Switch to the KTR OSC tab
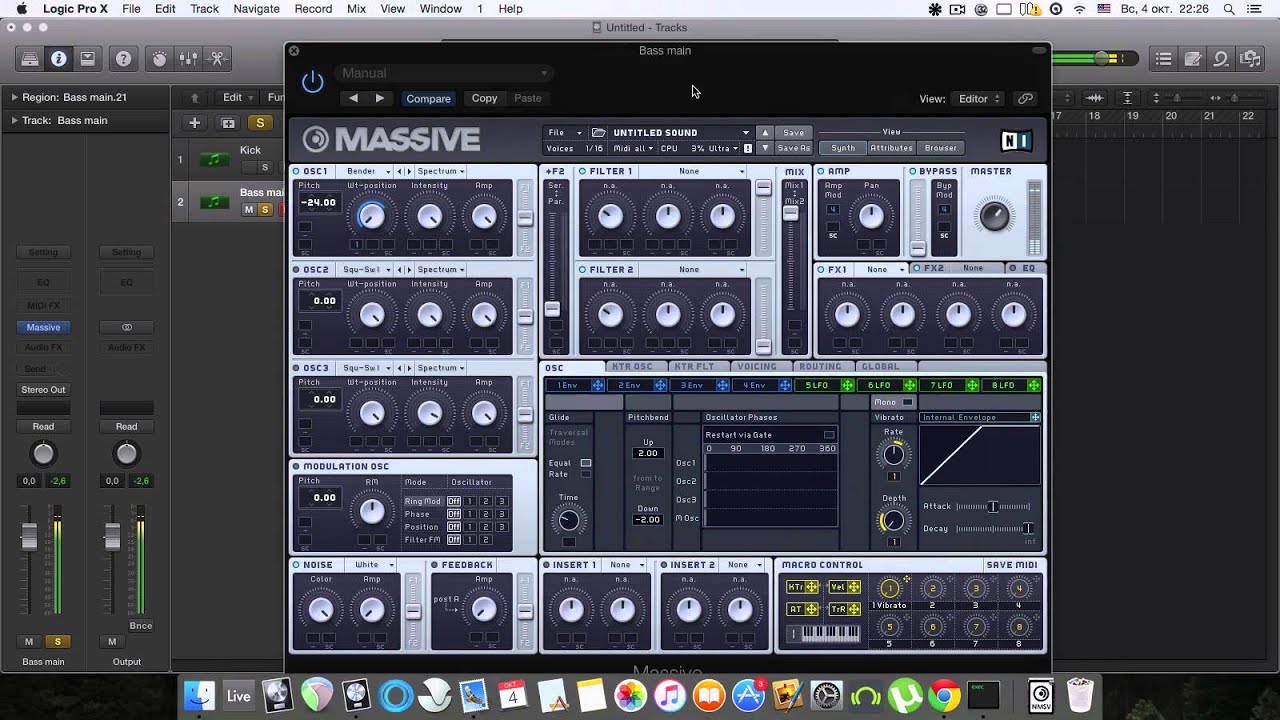The height and width of the screenshot is (720, 1280). (632, 367)
